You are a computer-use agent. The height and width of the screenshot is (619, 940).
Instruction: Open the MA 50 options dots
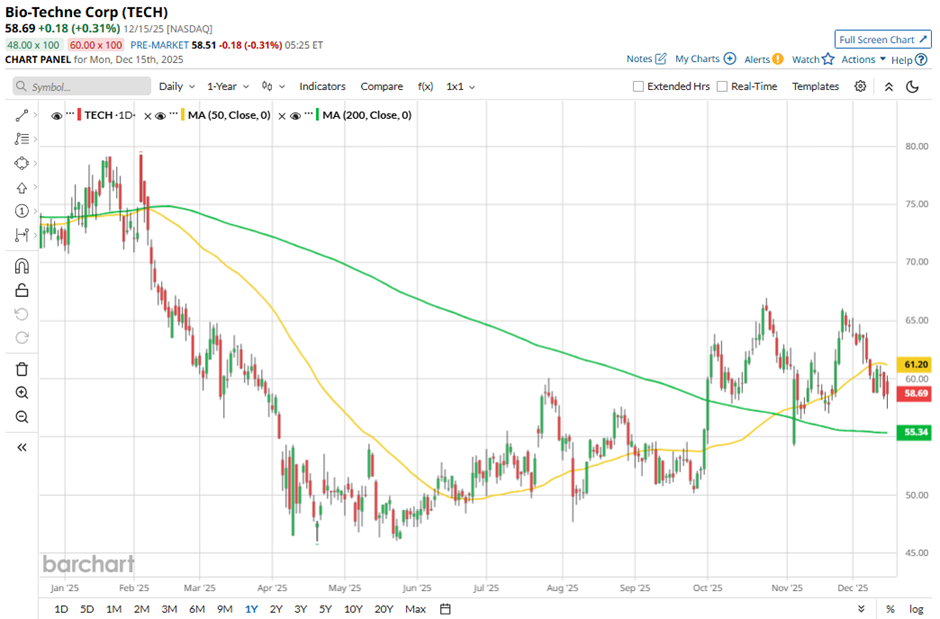tap(173, 112)
